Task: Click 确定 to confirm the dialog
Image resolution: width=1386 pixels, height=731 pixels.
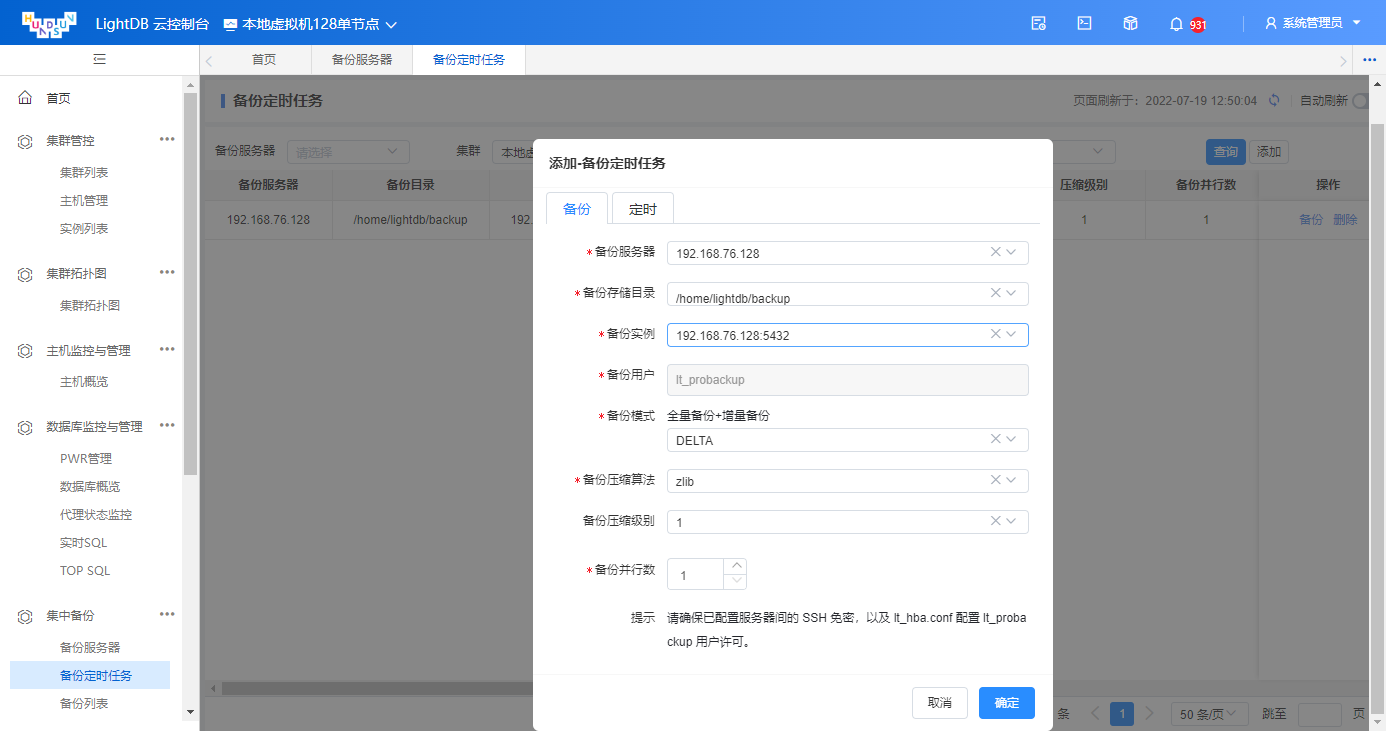Action: coord(1007,703)
